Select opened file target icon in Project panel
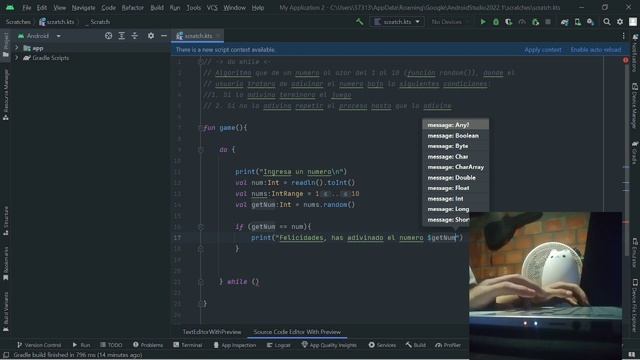Screen dimensions: 640x360 (x=109, y=36)
